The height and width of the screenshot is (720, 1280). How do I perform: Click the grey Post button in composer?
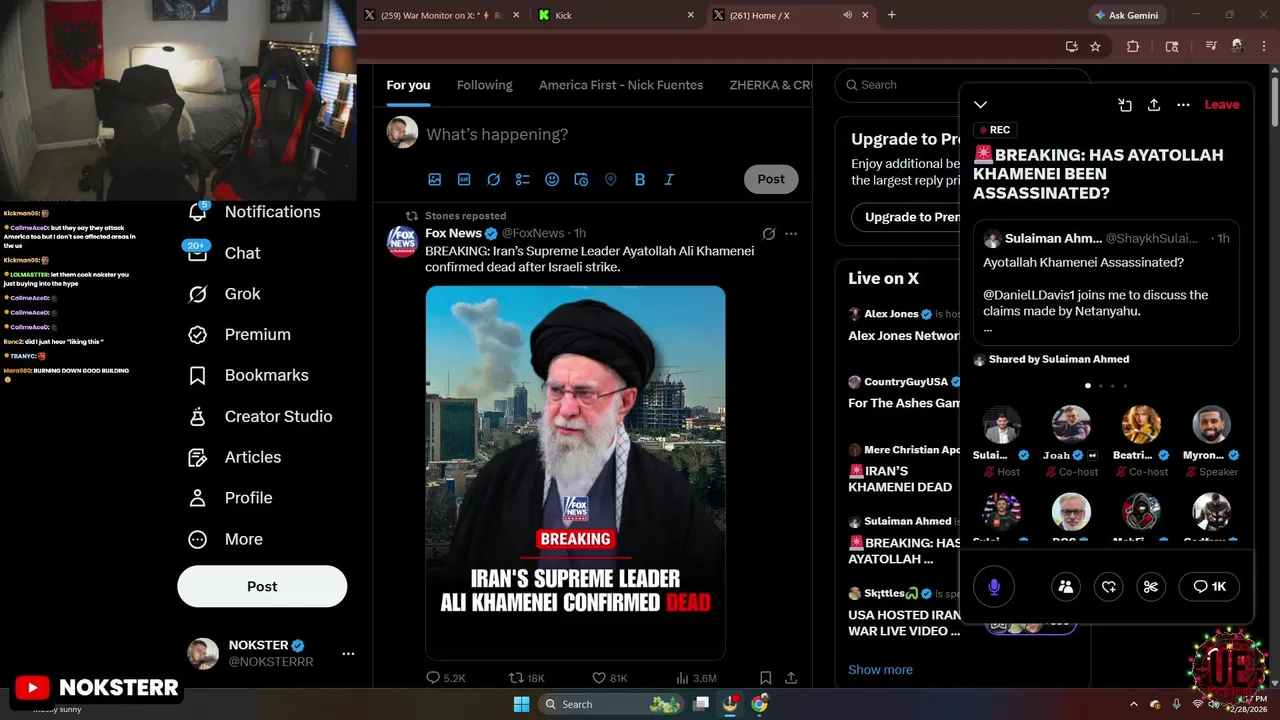click(x=771, y=179)
